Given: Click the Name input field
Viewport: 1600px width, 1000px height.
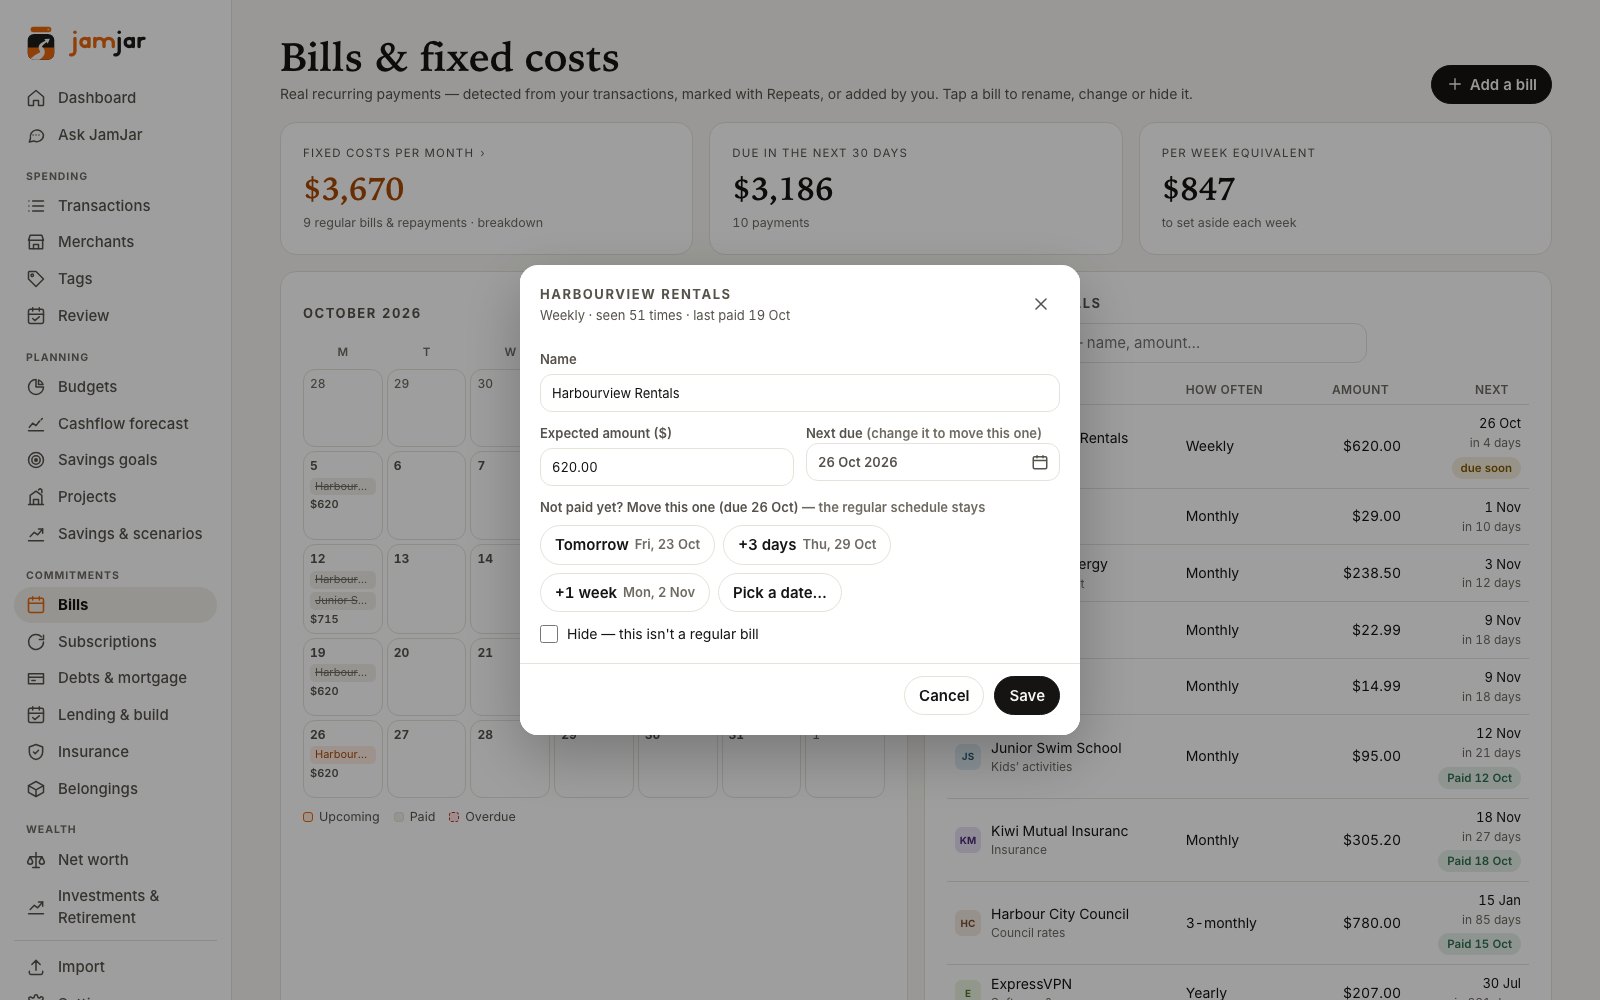Looking at the screenshot, I should 800,393.
